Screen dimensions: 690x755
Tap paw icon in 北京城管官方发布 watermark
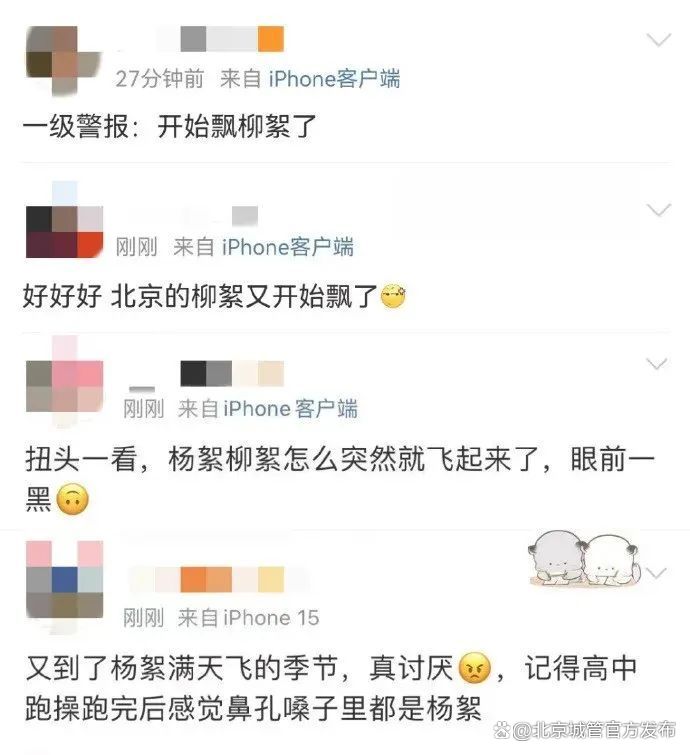[502, 730]
